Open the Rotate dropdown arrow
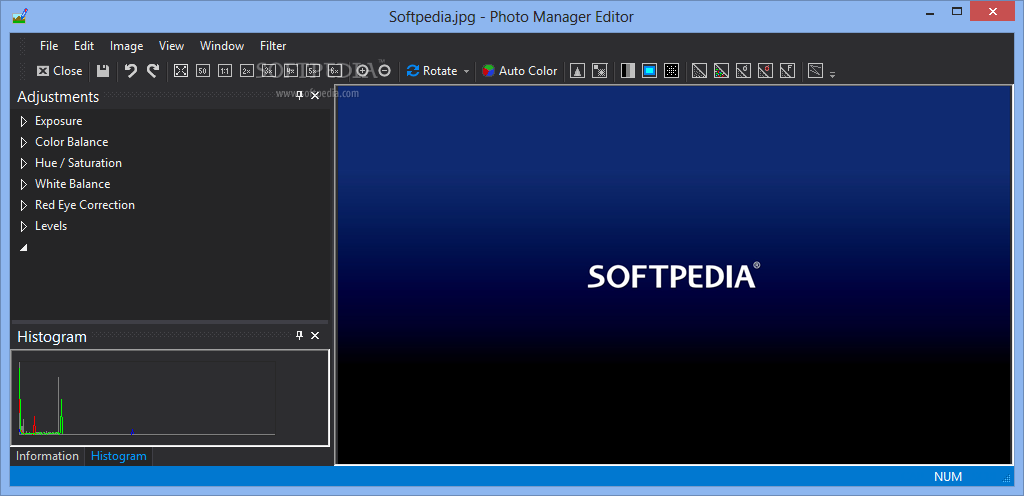The height and width of the screenshot is (496, 1024). click(466, 71)
